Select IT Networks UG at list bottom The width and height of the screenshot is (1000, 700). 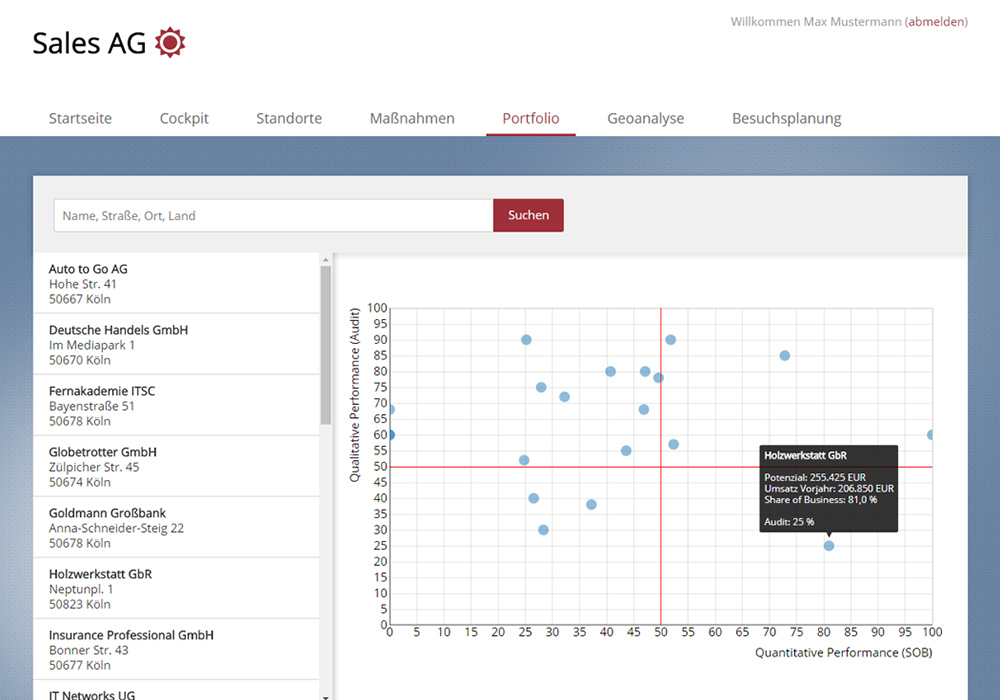176,691
